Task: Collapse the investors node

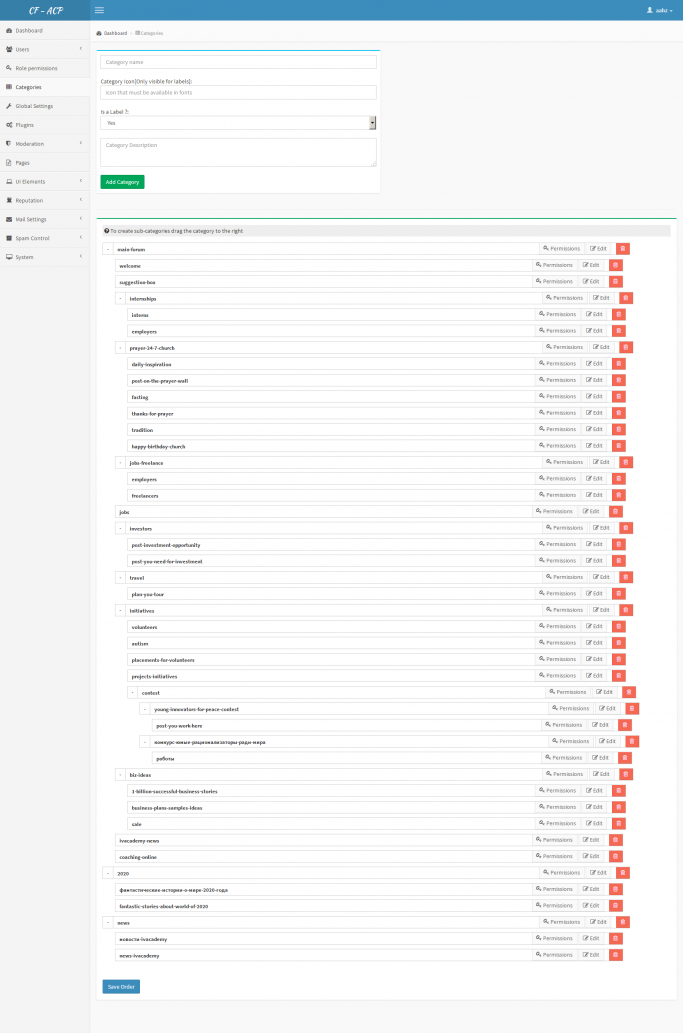Action: click(120, 528)
